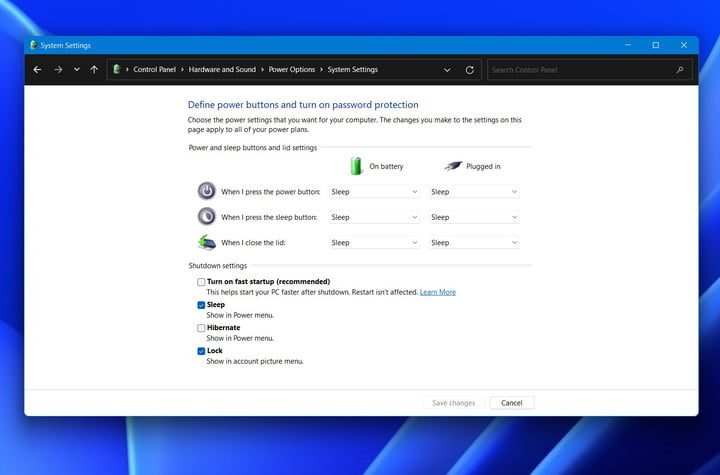Open close lid Plugged in dropdown
Screen dimensions: 720x475
point(474,243)
